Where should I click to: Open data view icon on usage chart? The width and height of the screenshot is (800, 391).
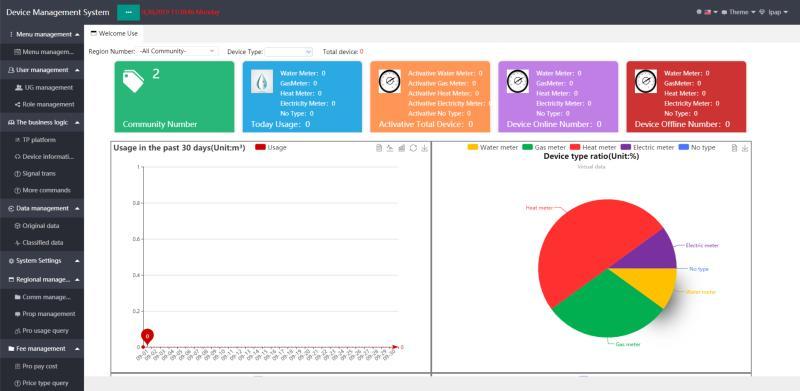click(379, 148)
